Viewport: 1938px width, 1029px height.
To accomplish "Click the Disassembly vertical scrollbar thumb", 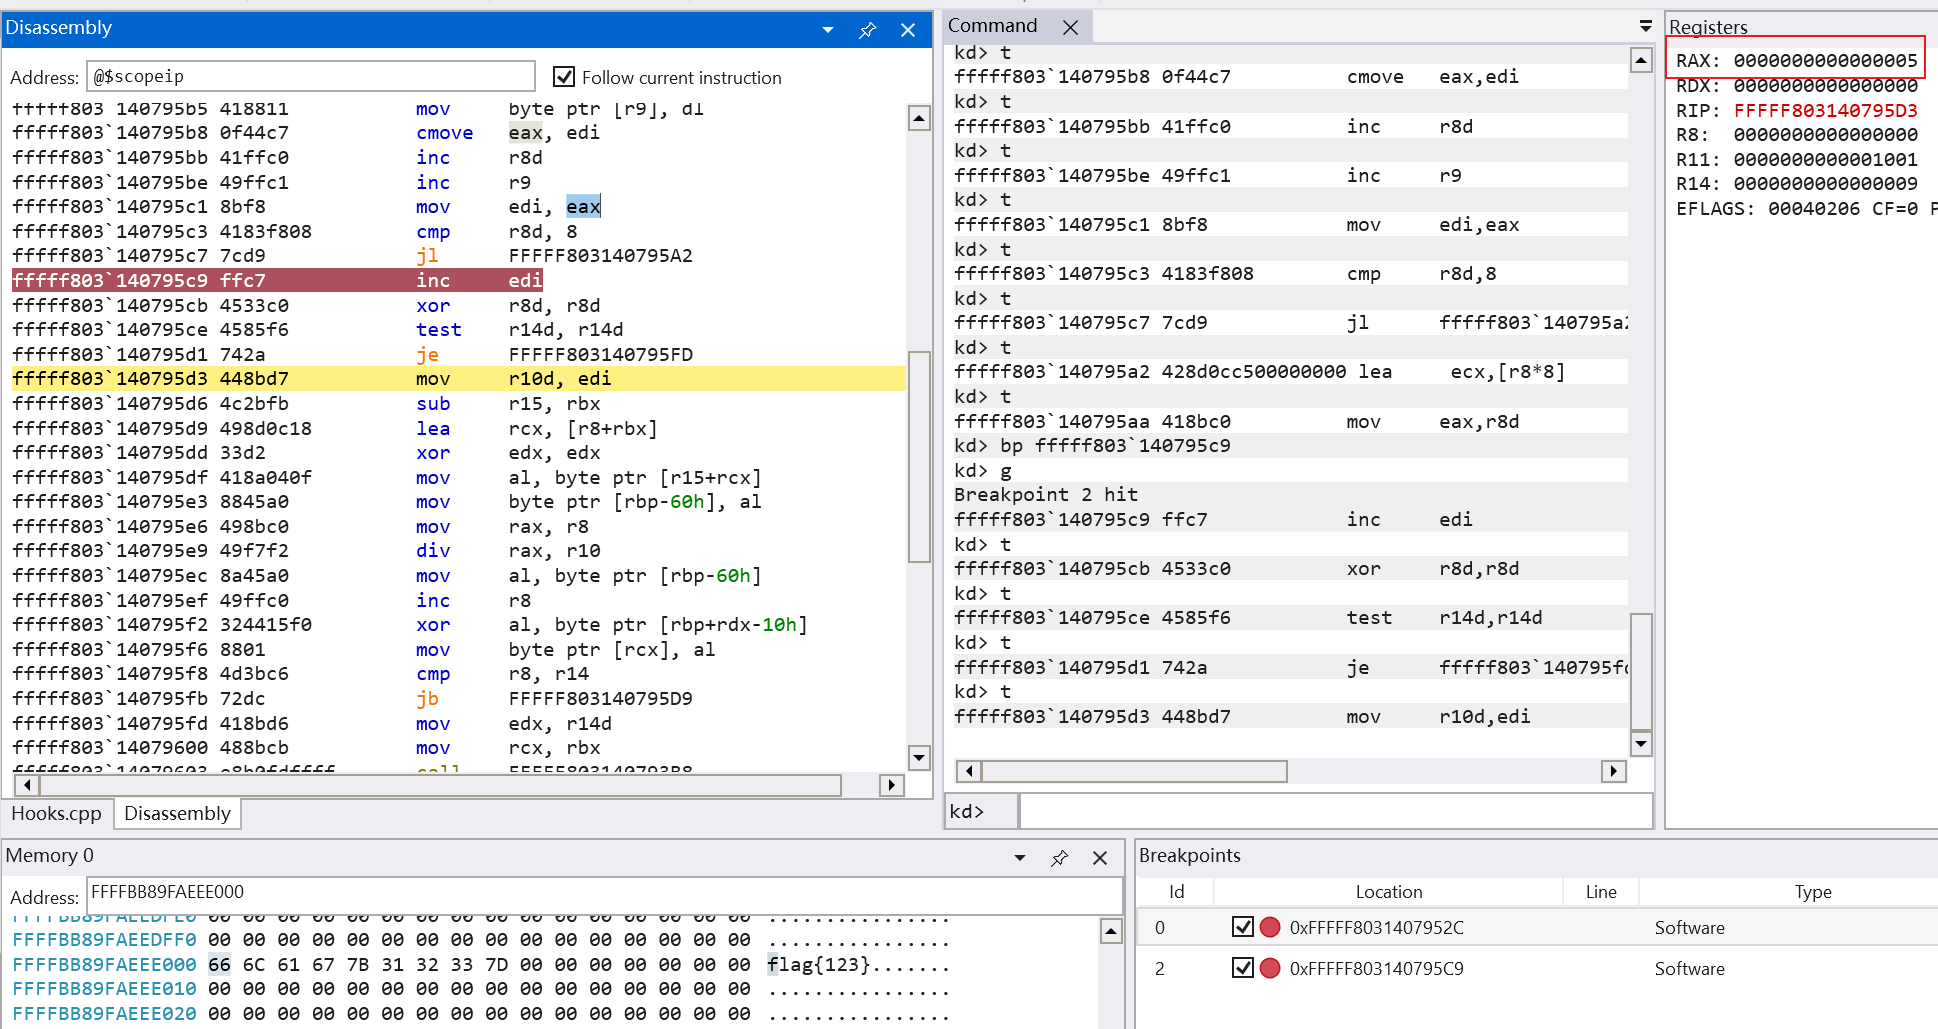I will point(919,456).
